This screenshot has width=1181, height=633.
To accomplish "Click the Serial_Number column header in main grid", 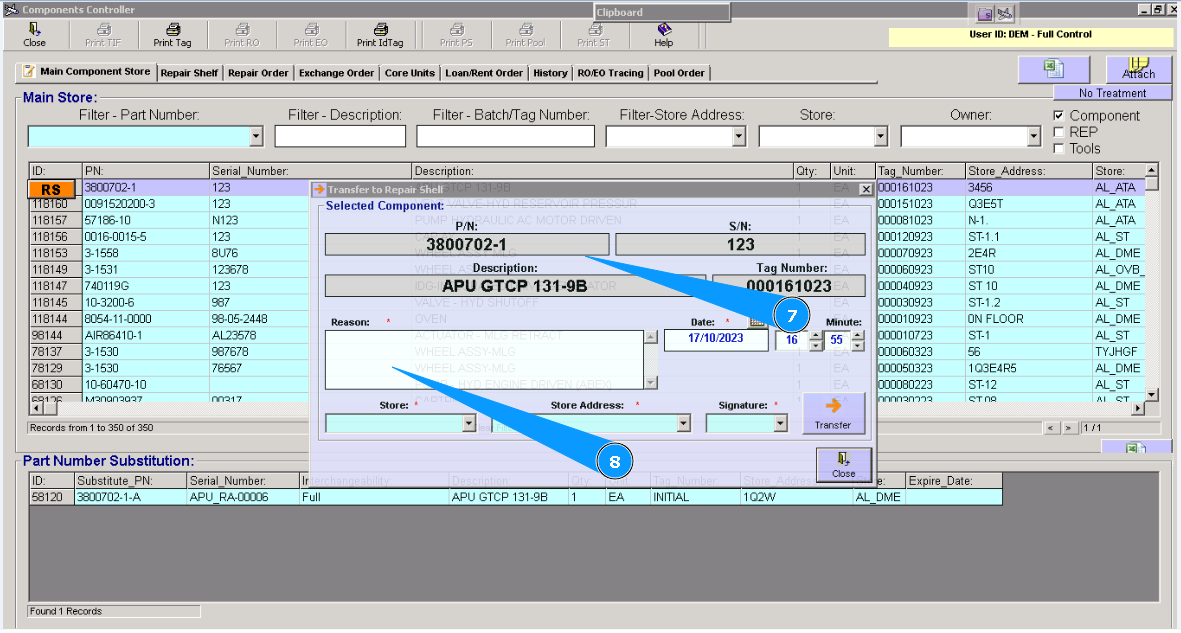I will click(310, 171).
